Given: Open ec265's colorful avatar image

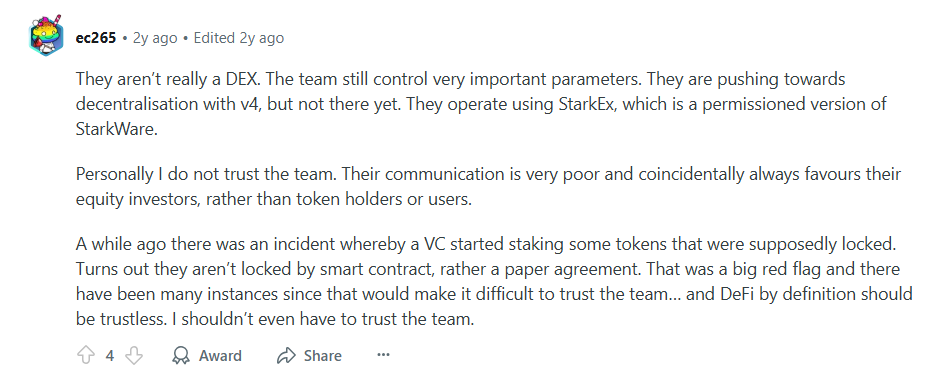Looking at the screenshot, I should pyautogui.click(x=46, y=36).
